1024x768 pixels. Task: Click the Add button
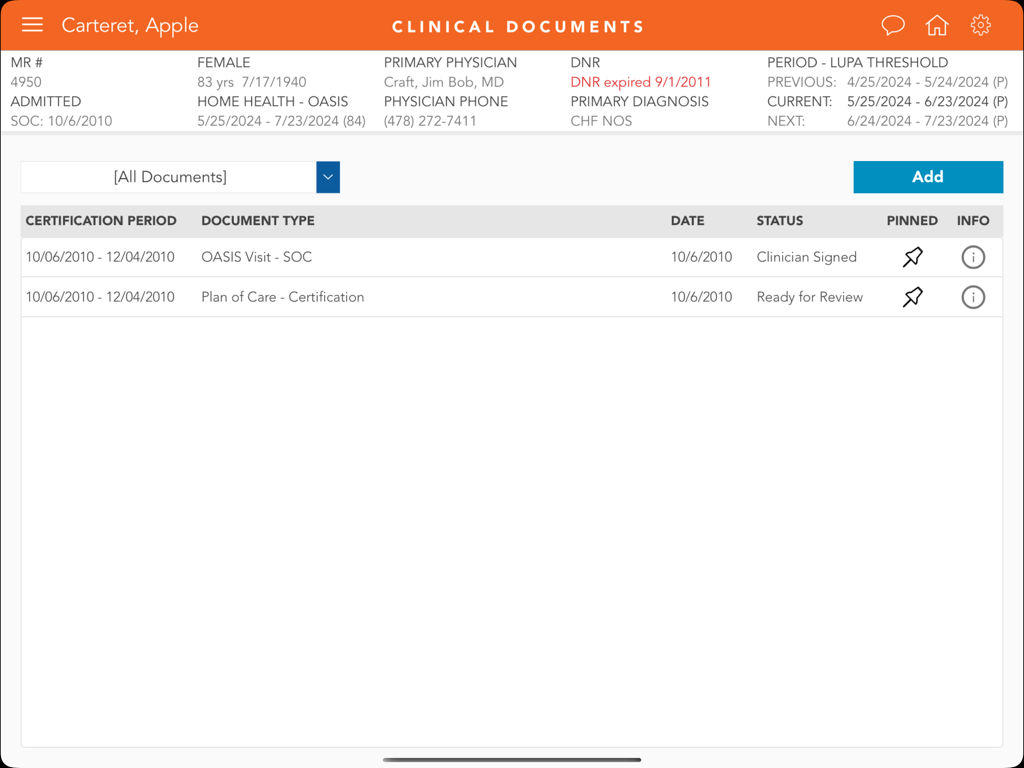coord(928,177)
